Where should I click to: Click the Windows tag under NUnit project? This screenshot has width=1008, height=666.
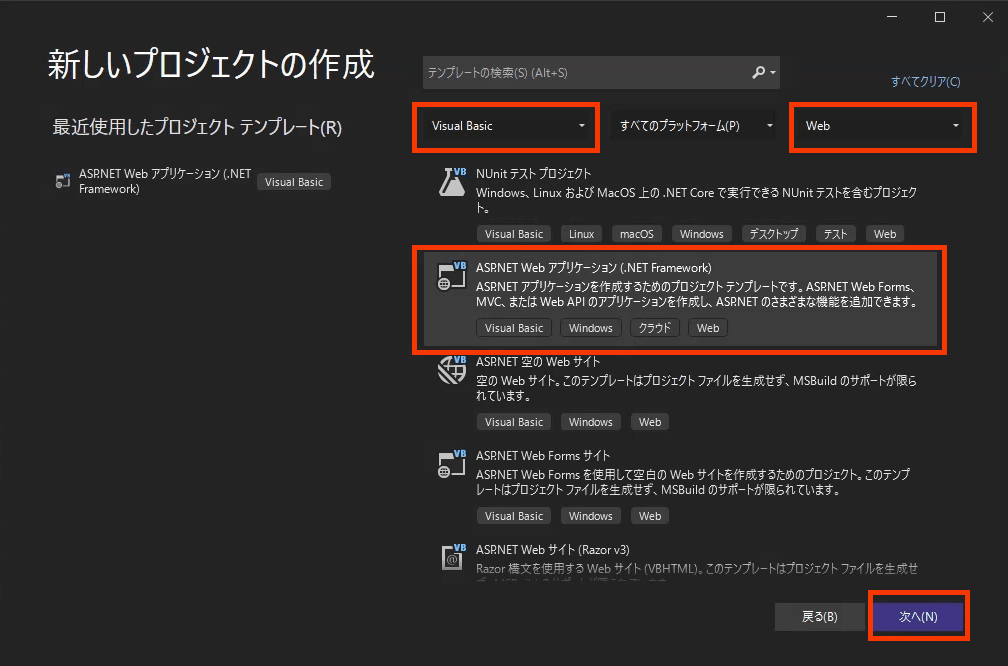coord(701,234)
